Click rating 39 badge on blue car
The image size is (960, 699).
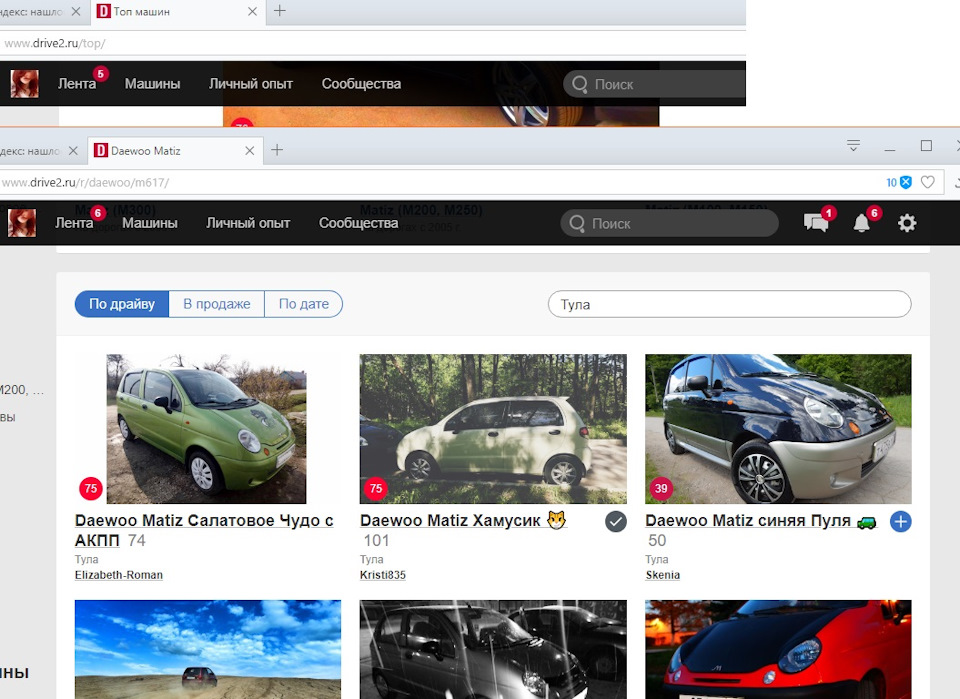click(x=661, y=488)
